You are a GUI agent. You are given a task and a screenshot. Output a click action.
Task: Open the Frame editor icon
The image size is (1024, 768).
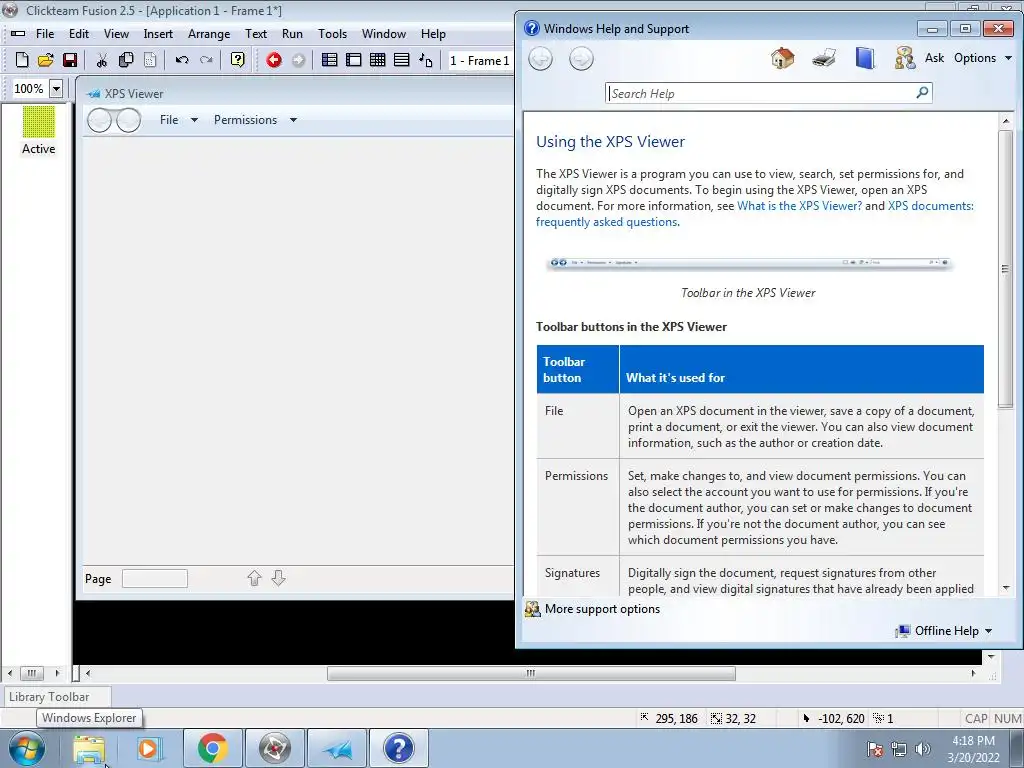354,60
